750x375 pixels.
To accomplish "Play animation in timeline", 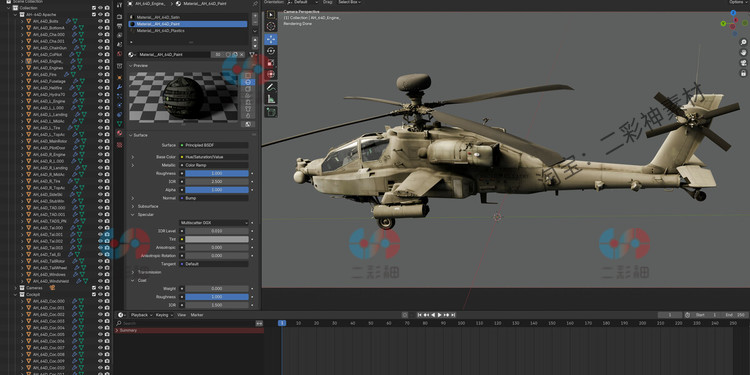I will pyautogui.click(x=440, y=315).
